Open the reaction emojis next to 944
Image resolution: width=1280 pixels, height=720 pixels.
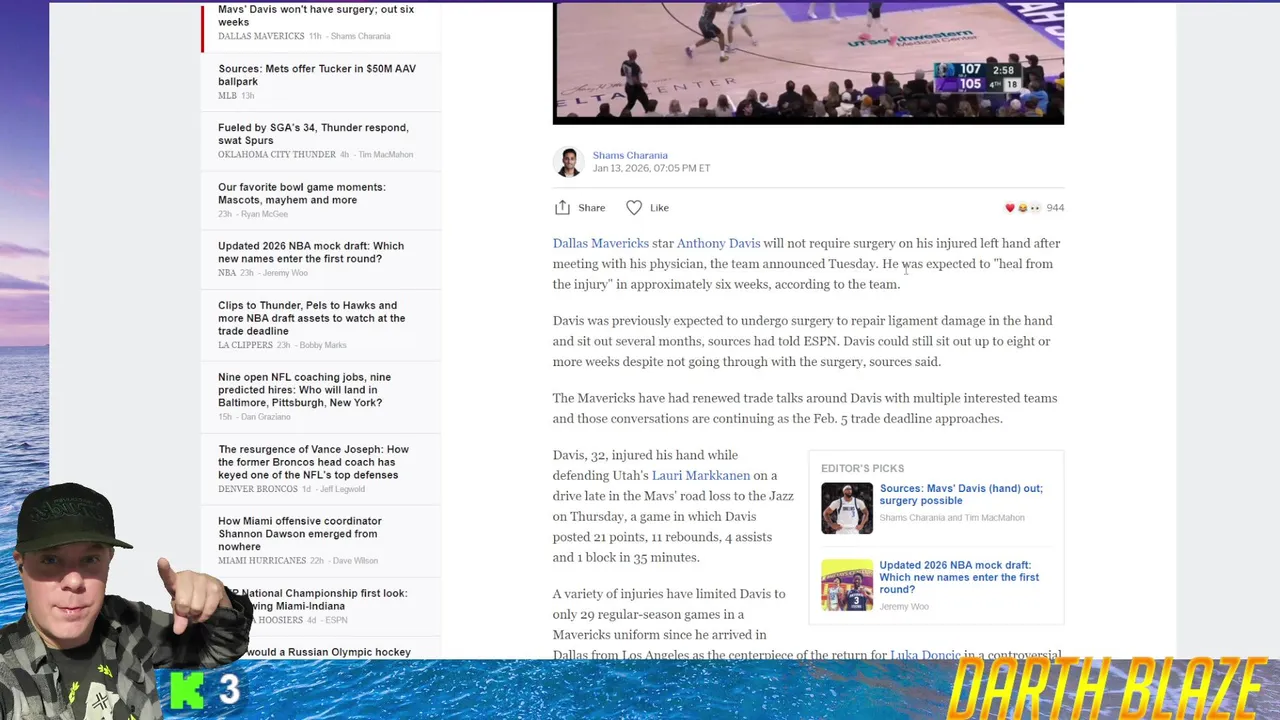click(x=1022, y=208)
